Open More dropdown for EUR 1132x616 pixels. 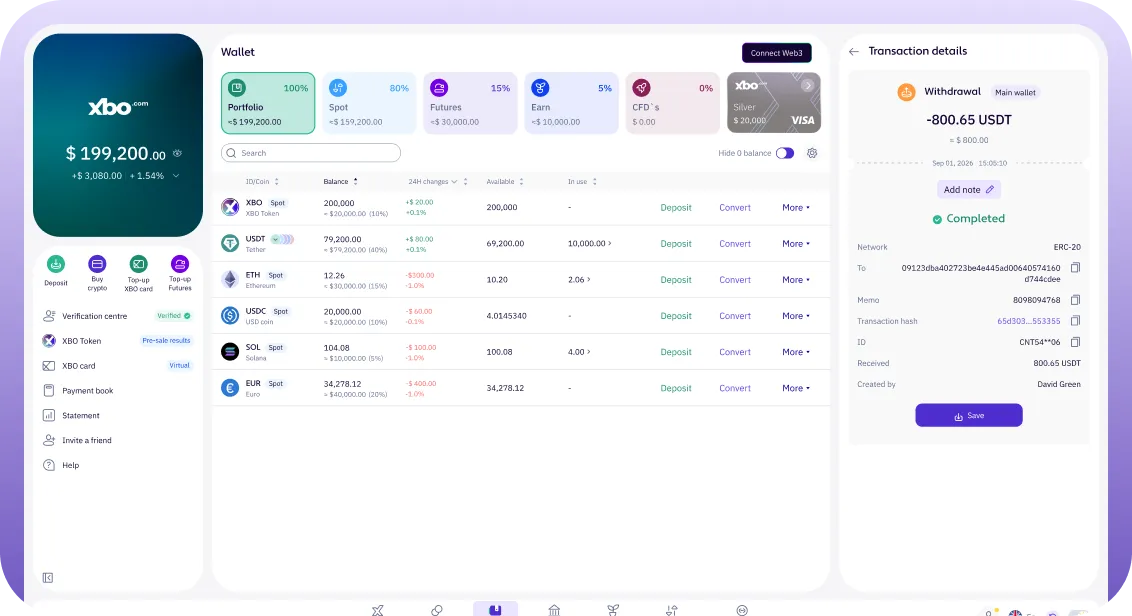[796, 388]
